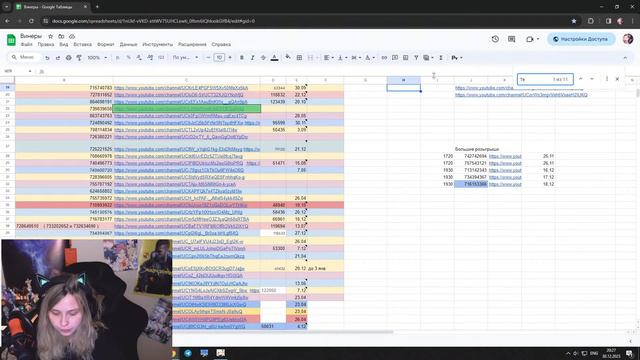Bookmark this page in the browser
The height and width of the screenshot is (360, 640).
(574, 21)
